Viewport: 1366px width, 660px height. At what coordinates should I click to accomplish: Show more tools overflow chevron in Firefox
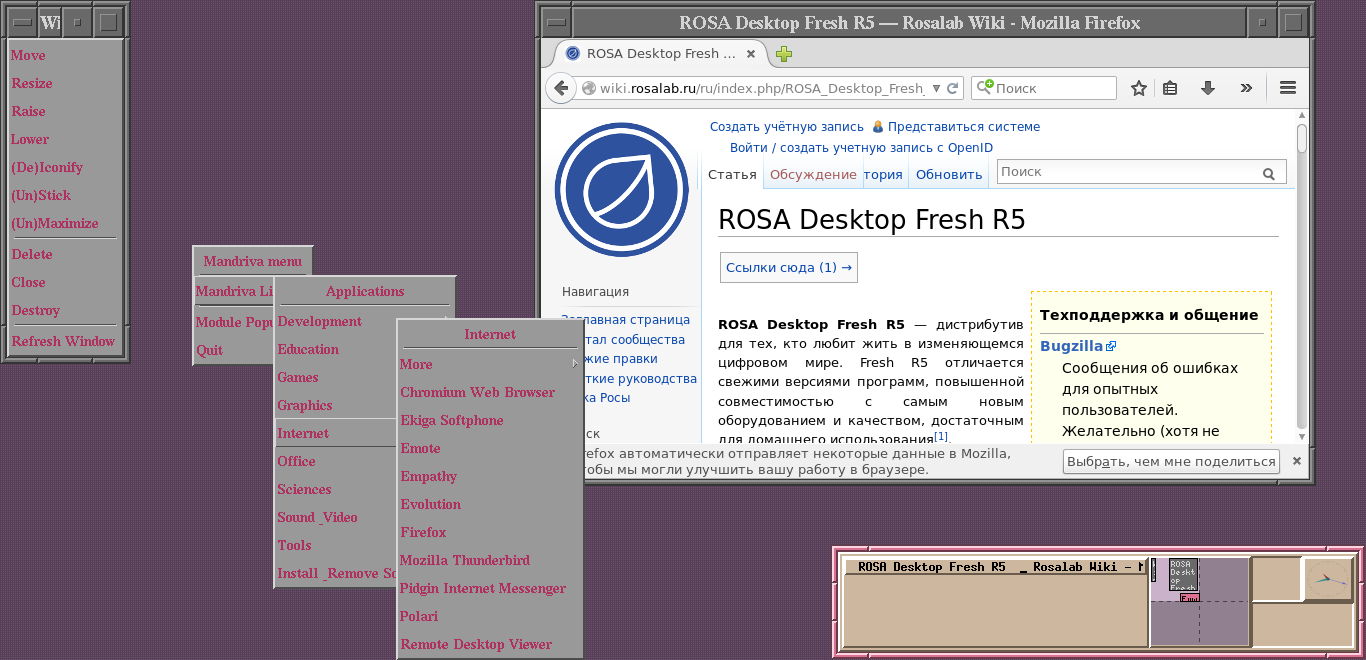point(1246,88)
